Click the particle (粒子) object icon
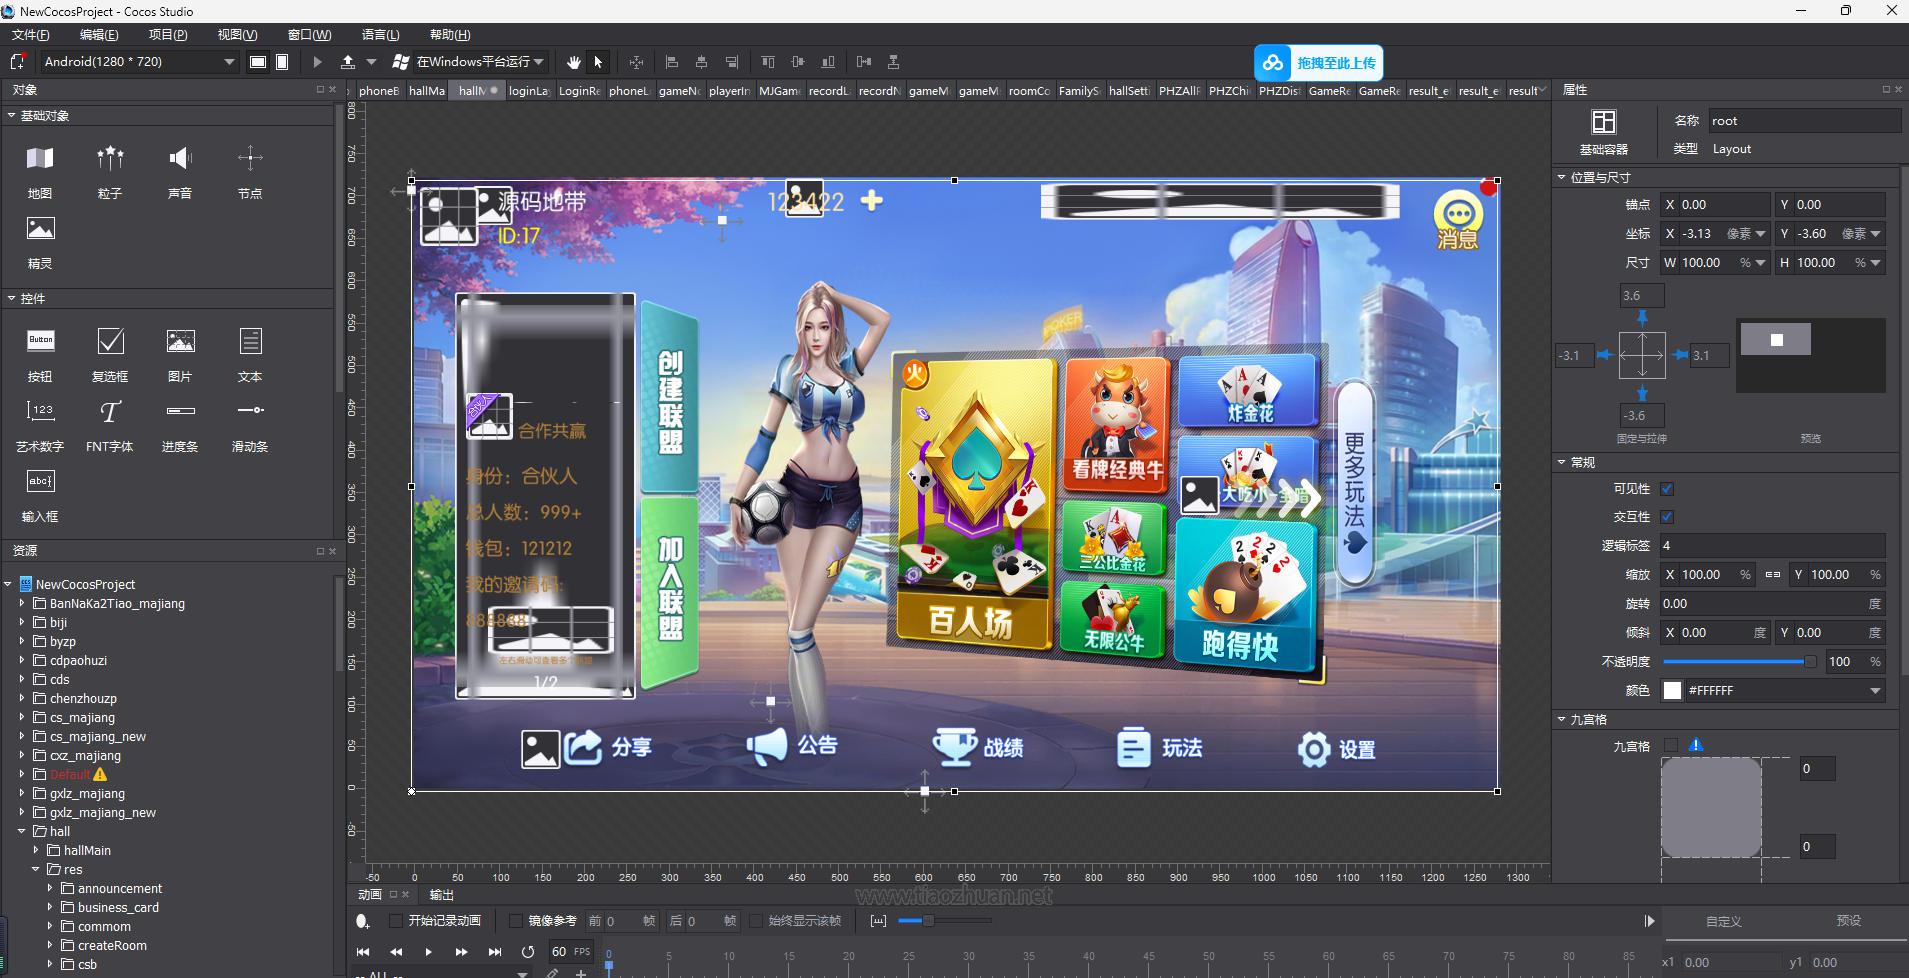1909x978 pixels. coord(110,158)
